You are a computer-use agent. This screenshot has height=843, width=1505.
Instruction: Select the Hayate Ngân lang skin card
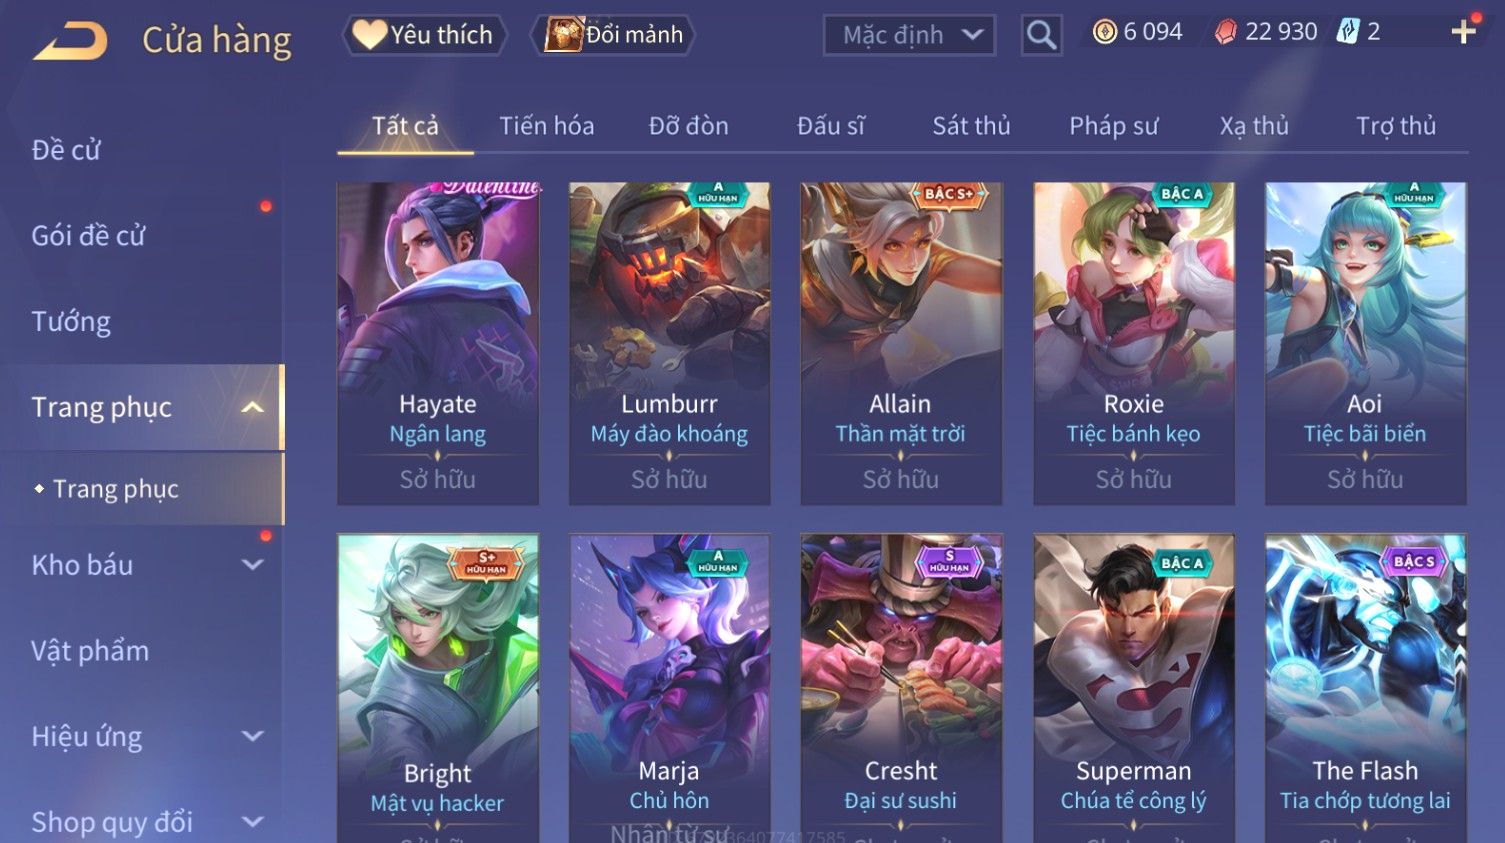pos(438,343)
